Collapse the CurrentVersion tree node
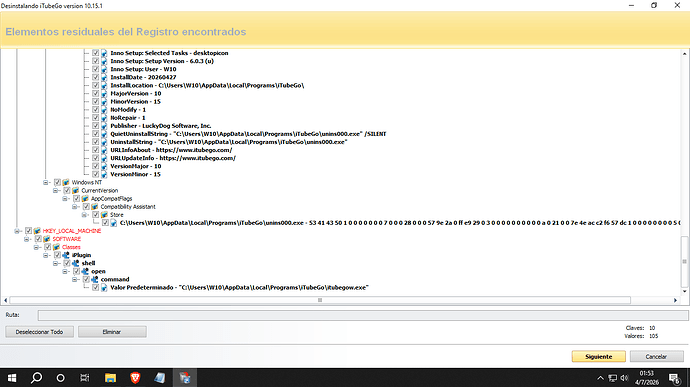690x387 pixels. pyautogui.click(x=55, y=191)
